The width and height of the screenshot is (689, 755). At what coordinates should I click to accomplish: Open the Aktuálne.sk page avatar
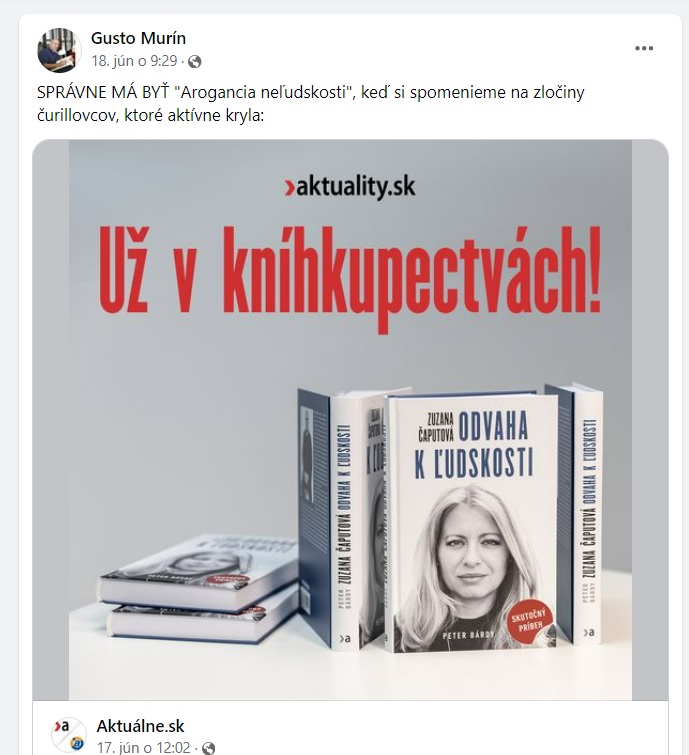(69, 735)
